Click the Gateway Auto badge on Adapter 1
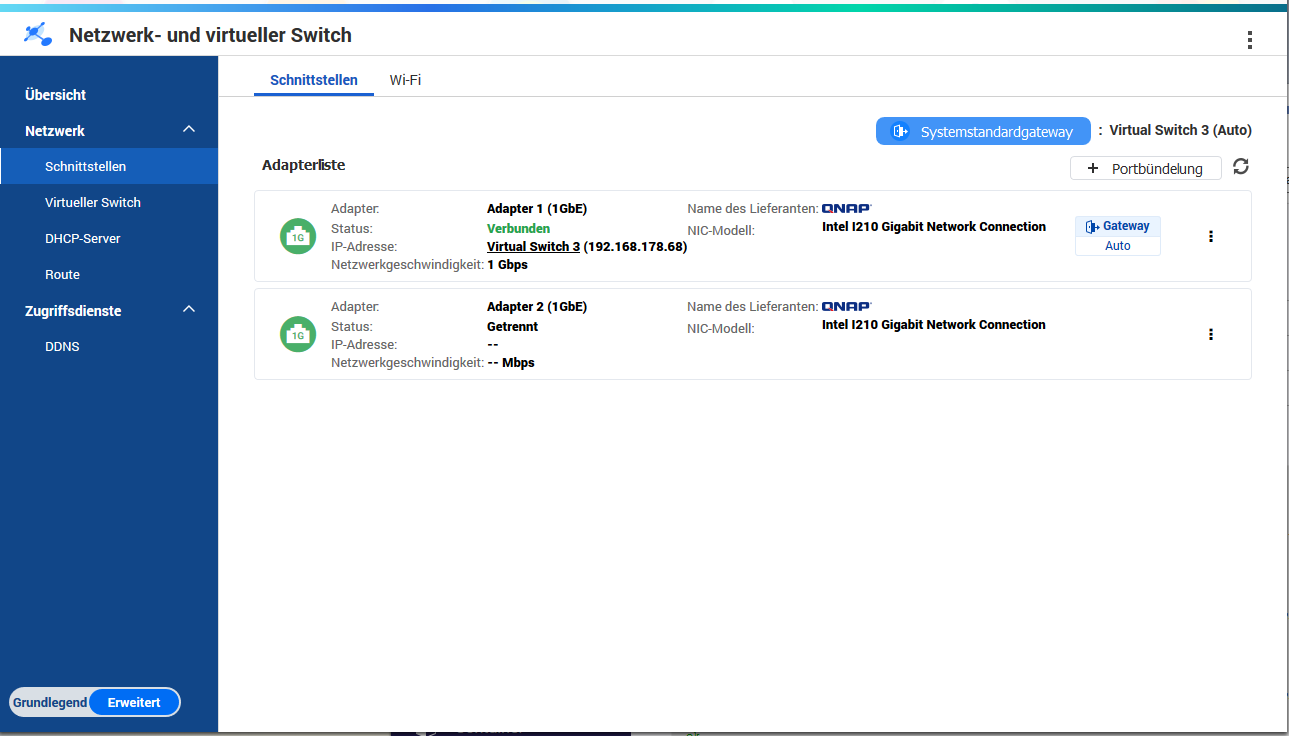This screenshot has height=736, width=1289. (1118, 236)
